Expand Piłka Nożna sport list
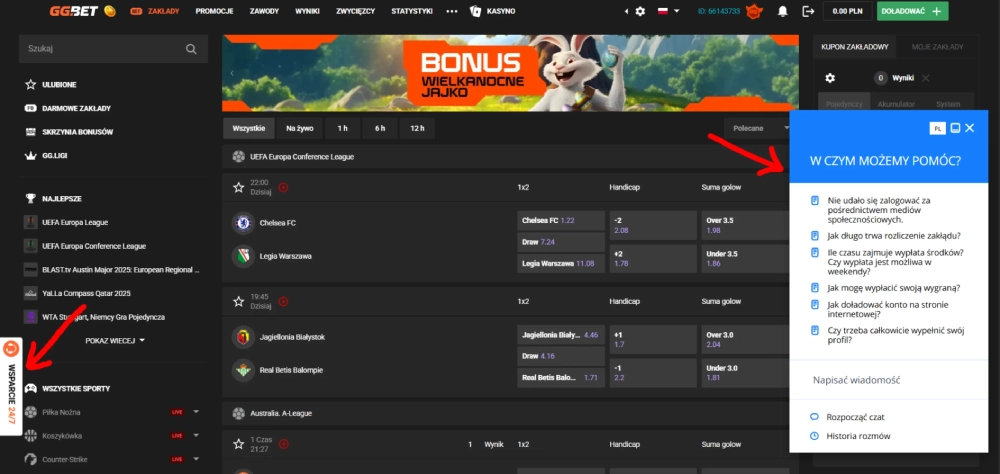 [196, 412]
